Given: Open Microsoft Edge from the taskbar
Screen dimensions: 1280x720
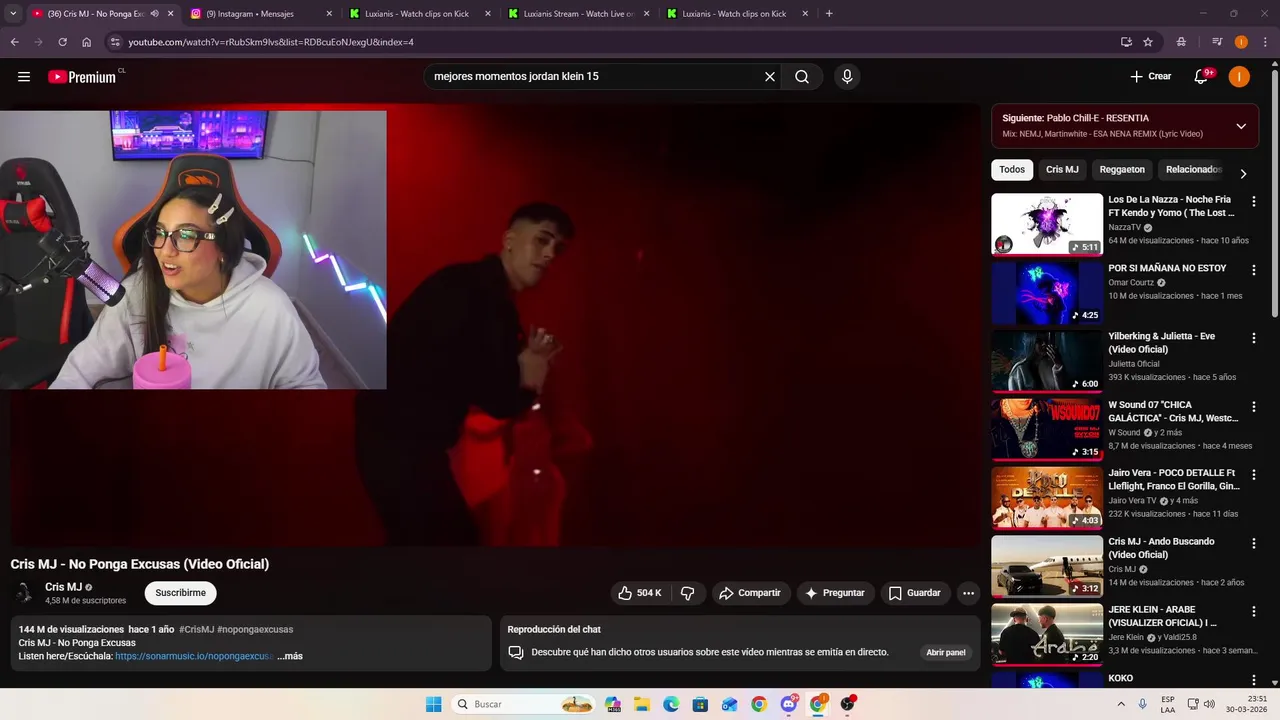Looking at the screenshot, I should click(x=671, y=704).
